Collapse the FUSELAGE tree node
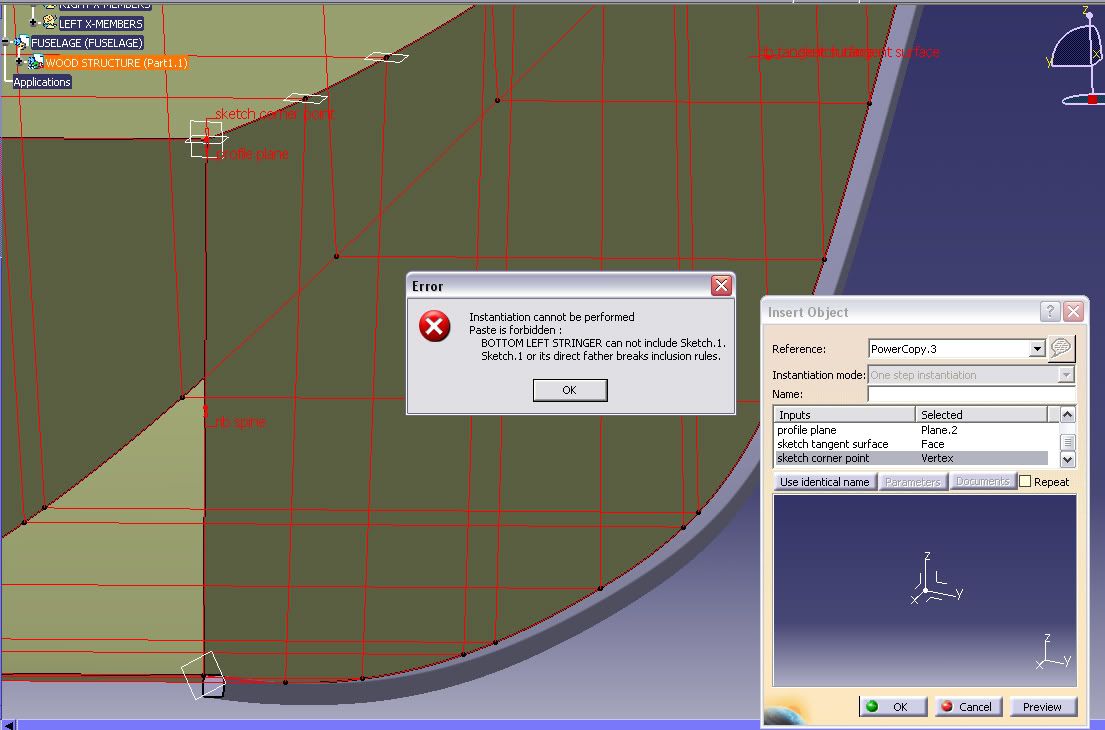The height and width of the screenshot is (730, 1105). click(x=5, y=42)
